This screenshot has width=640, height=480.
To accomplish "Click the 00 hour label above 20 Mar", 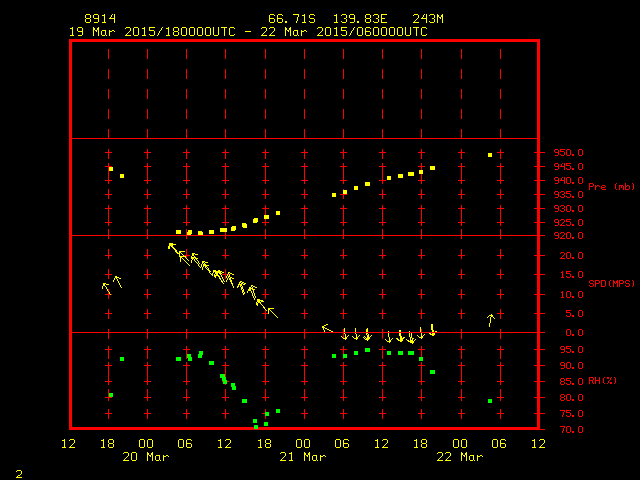I will 146,444.
